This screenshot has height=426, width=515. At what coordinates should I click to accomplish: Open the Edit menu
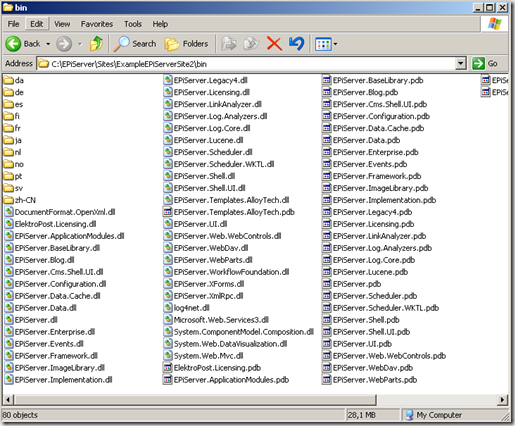coord(37,24)
